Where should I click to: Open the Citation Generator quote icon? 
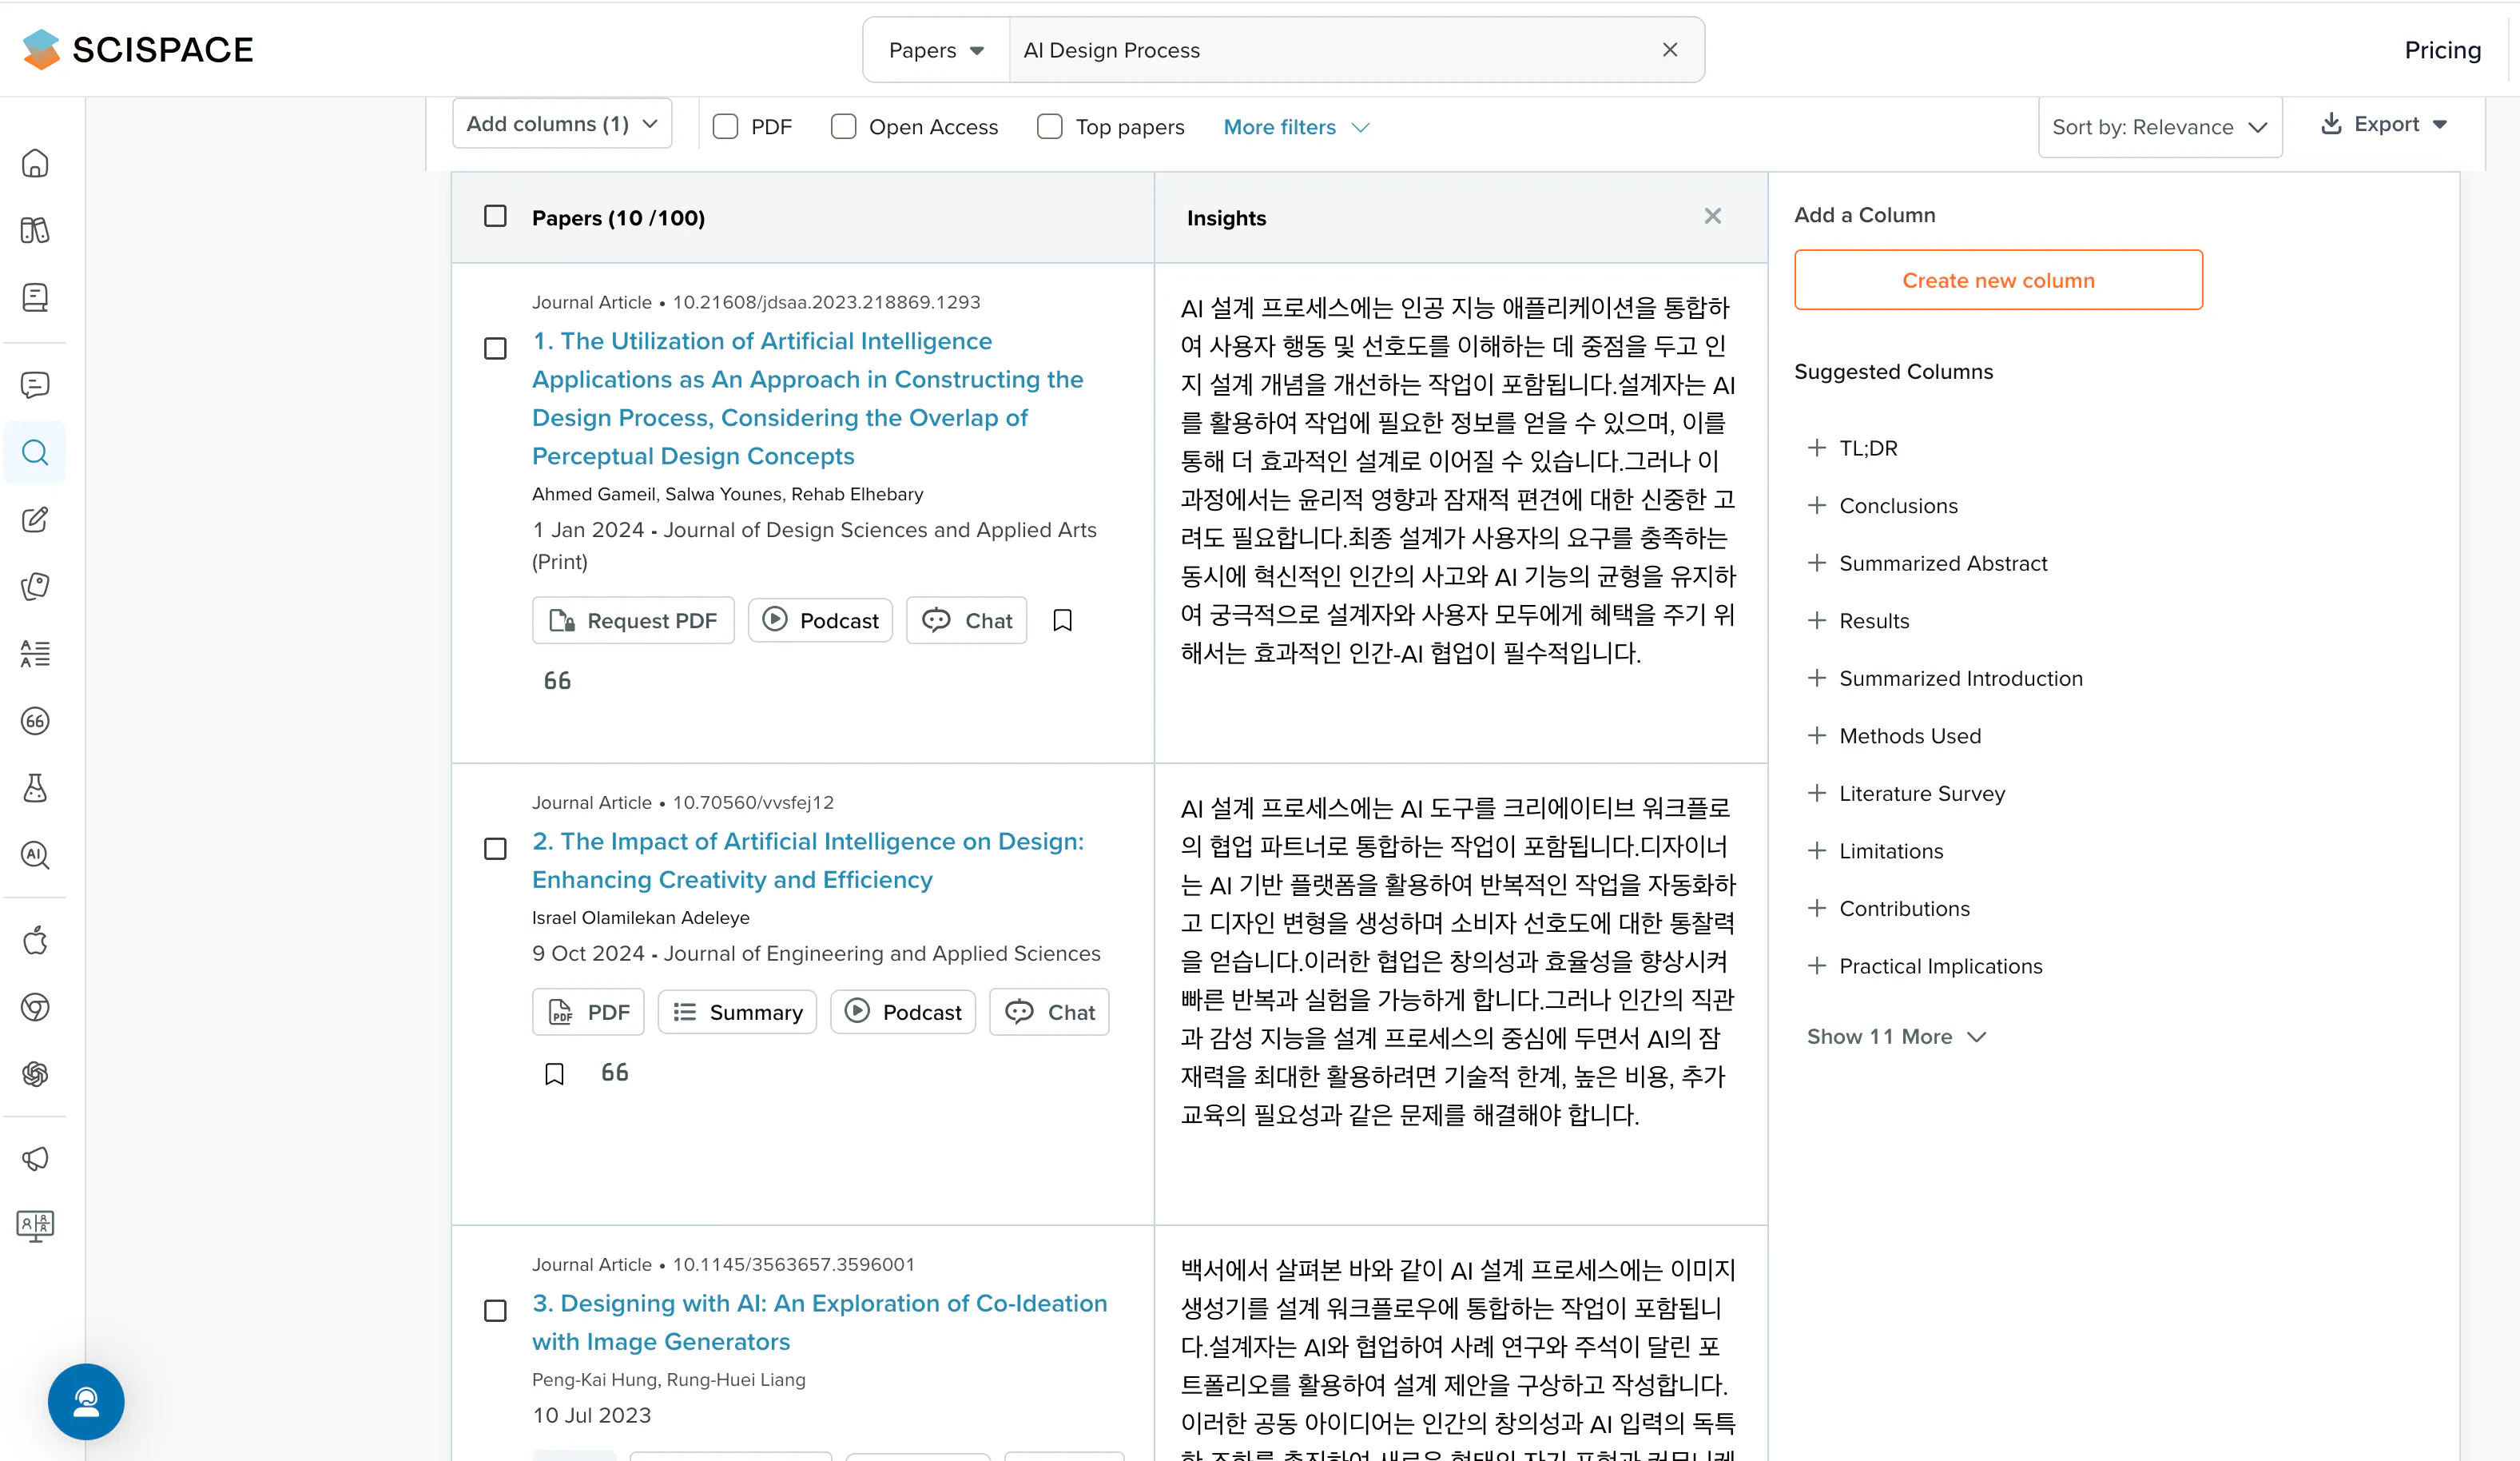coord(35,721)
